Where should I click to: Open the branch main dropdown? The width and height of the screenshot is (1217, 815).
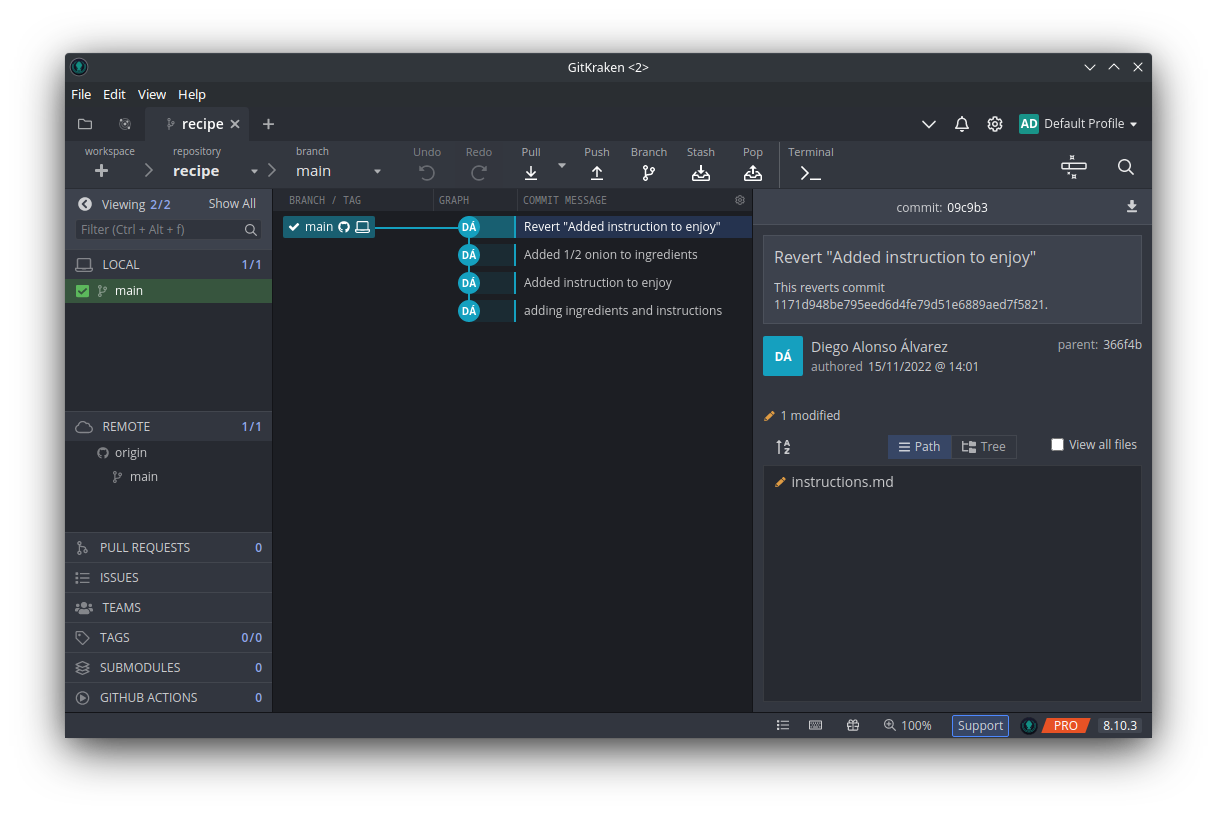(x=376, y=172)
